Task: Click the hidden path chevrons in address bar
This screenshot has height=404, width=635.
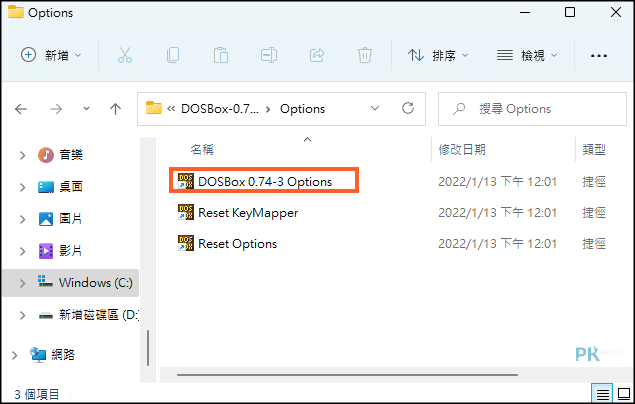Action: click(171, 108)
